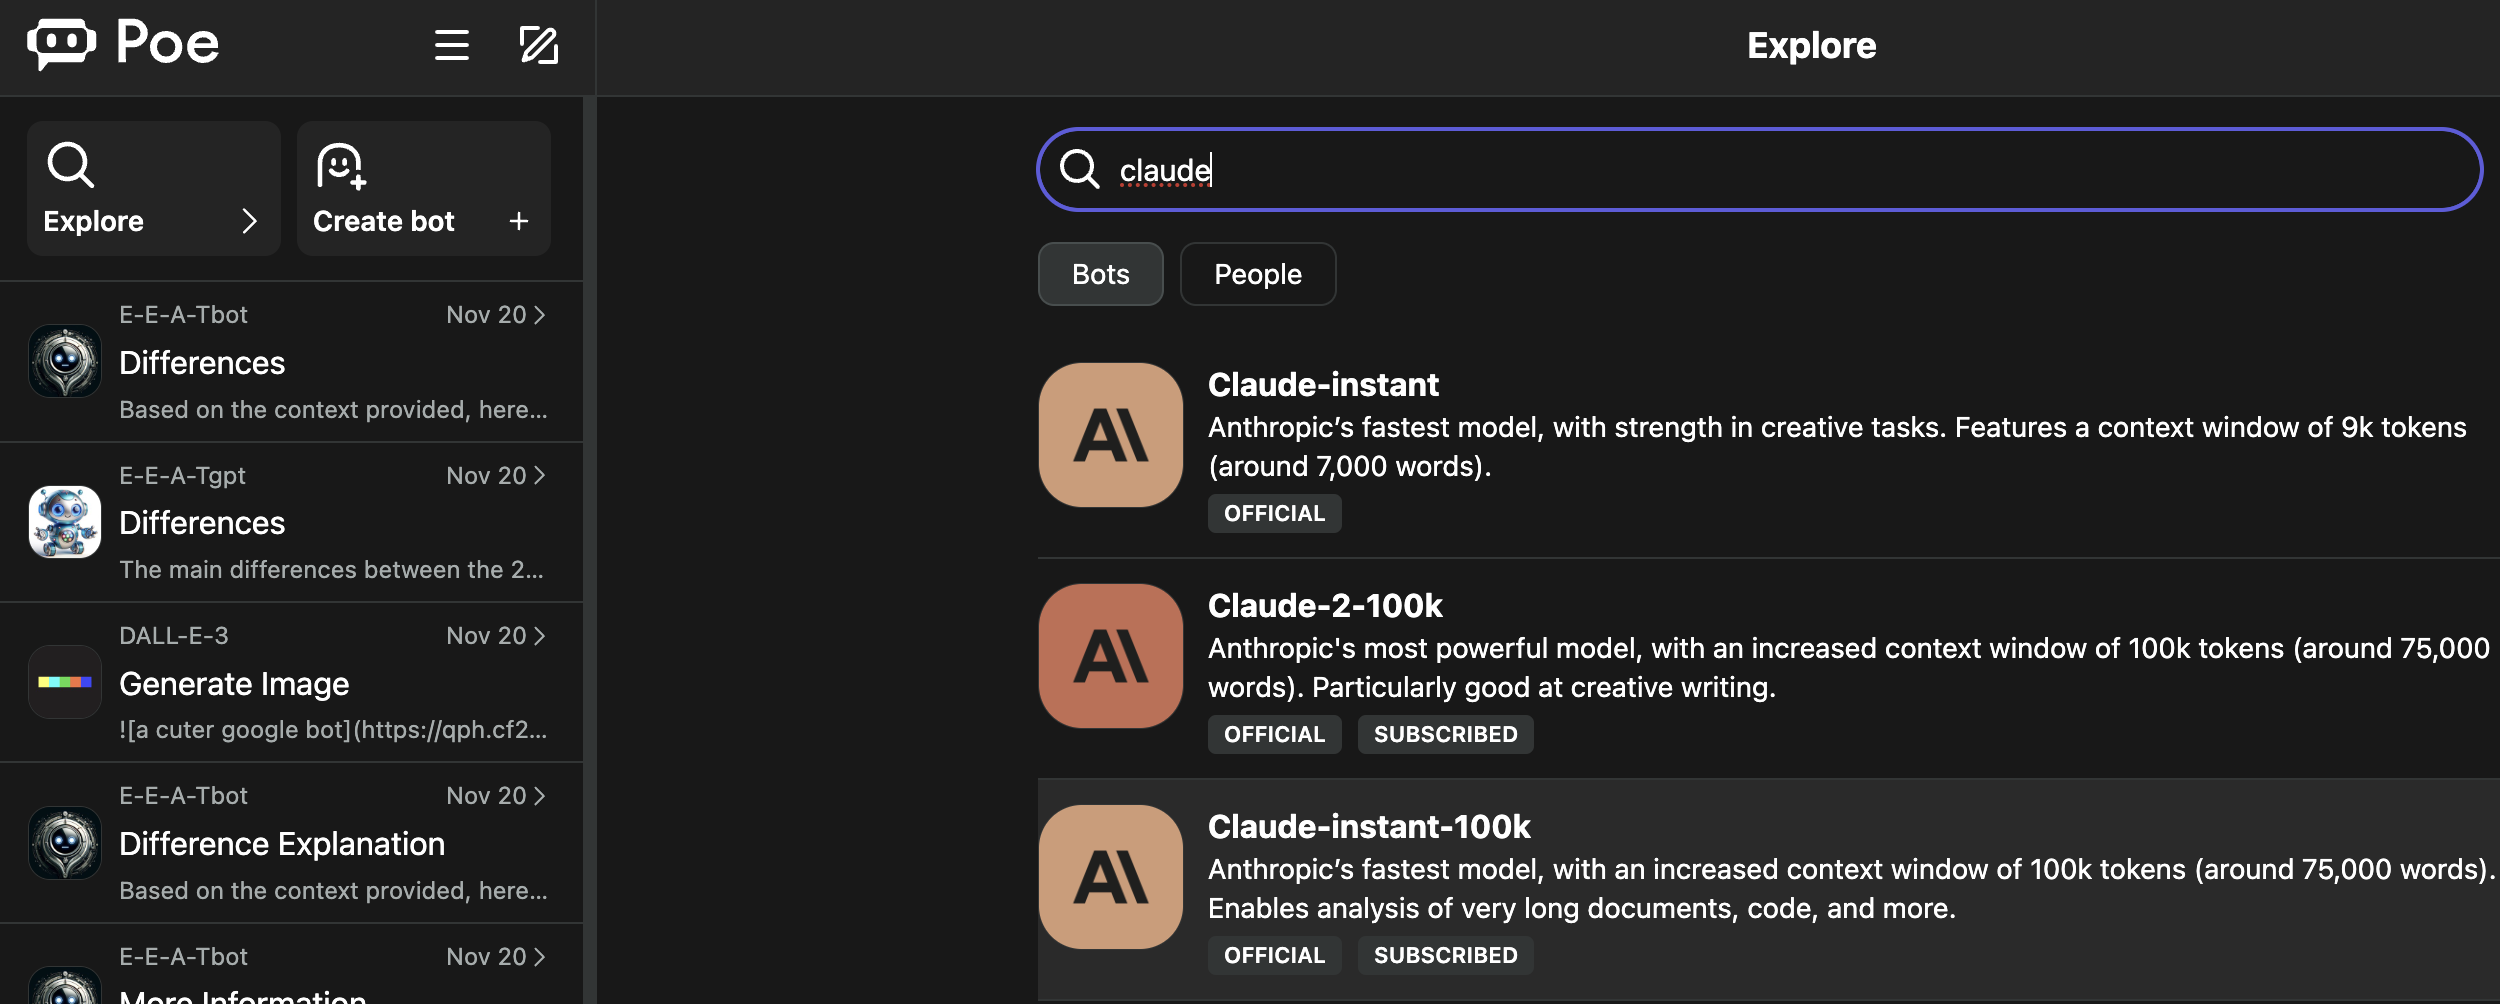Open the Claude-2-100k bot title
This screenshot has width=2500, height=1004.
tap(1325, 606)
